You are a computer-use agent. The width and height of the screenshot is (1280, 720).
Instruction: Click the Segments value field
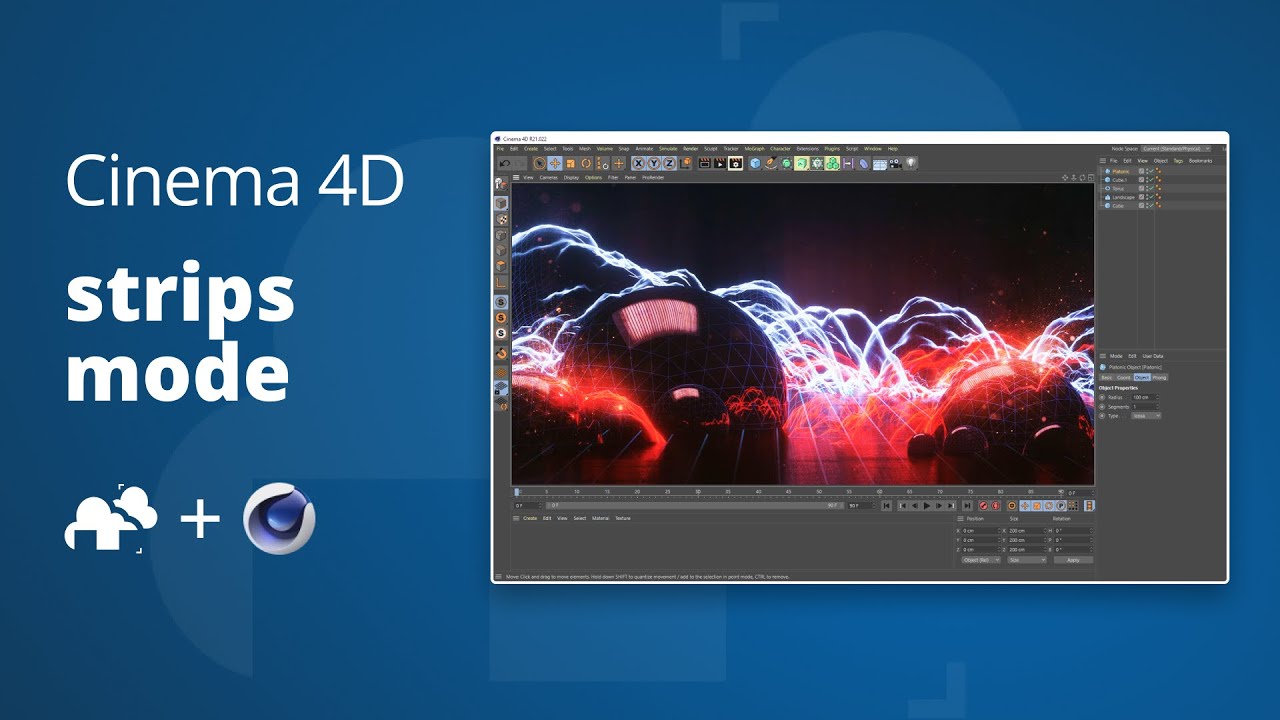1144,406
